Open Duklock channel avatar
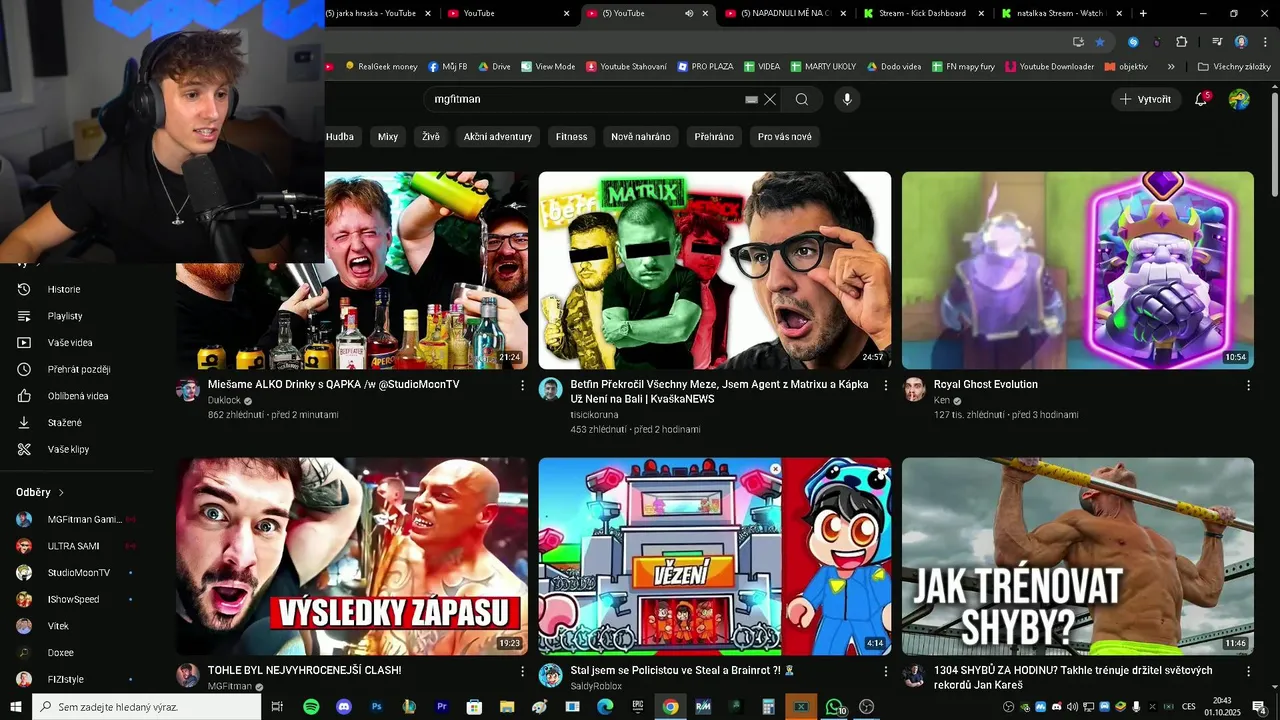 coord(188,390)
